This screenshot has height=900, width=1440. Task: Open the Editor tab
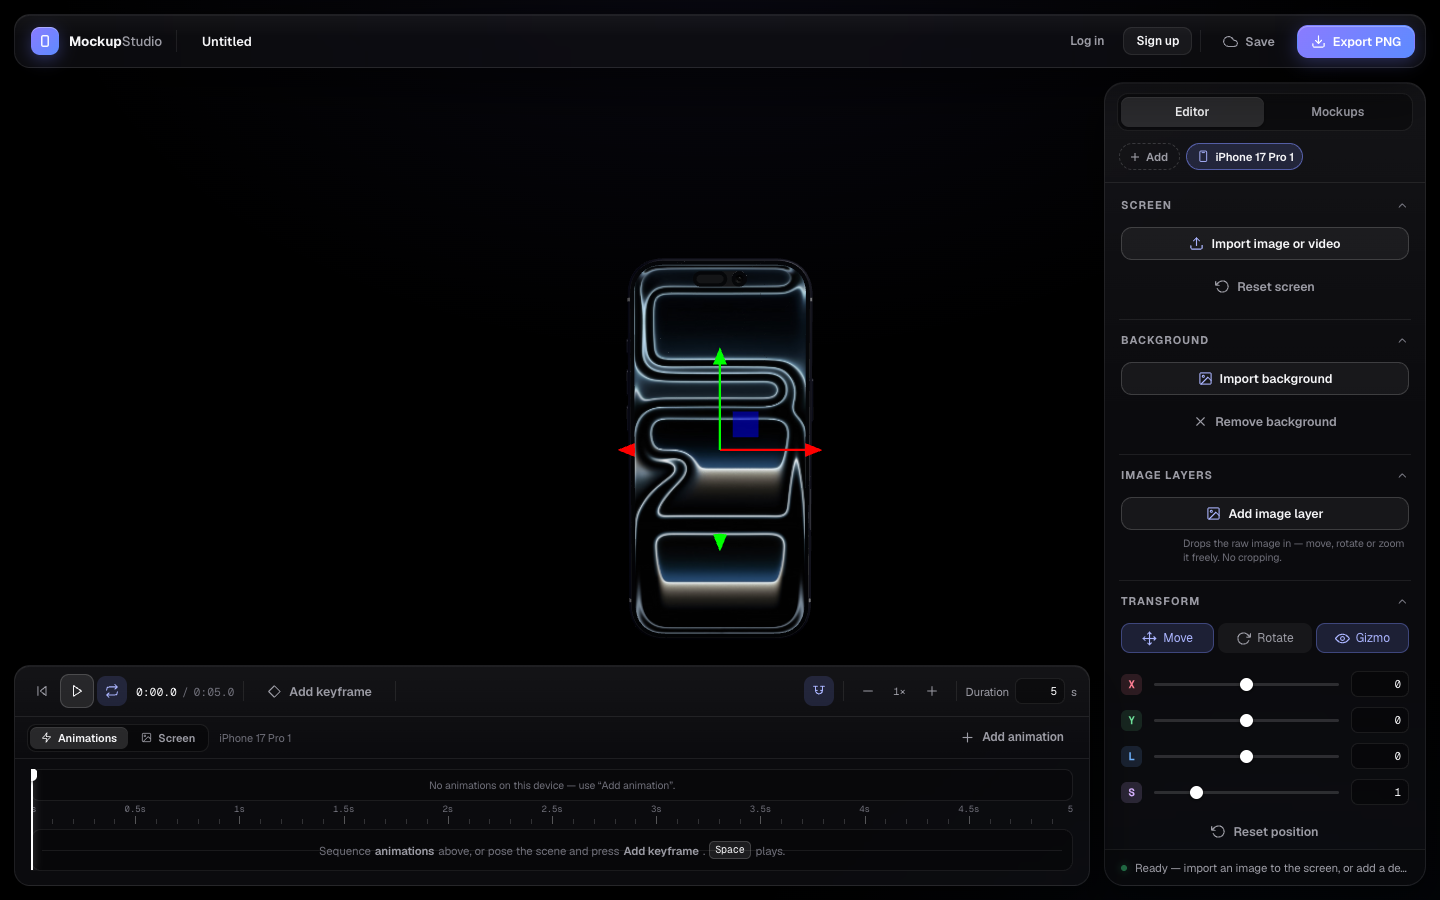(x=1192, y=112)
